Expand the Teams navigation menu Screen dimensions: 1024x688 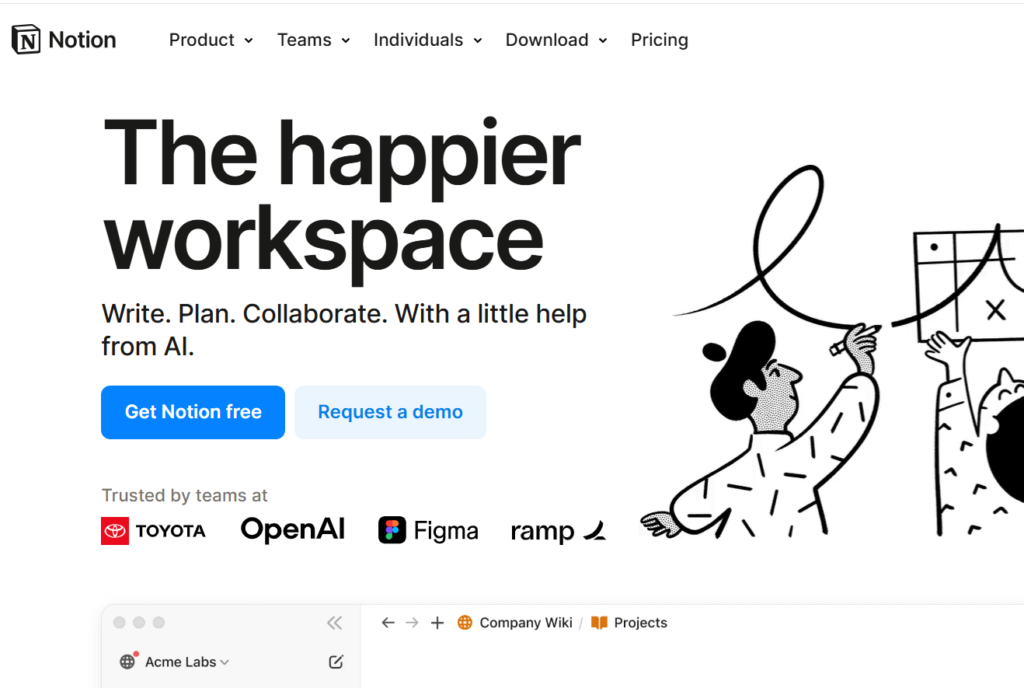[313, 40]
